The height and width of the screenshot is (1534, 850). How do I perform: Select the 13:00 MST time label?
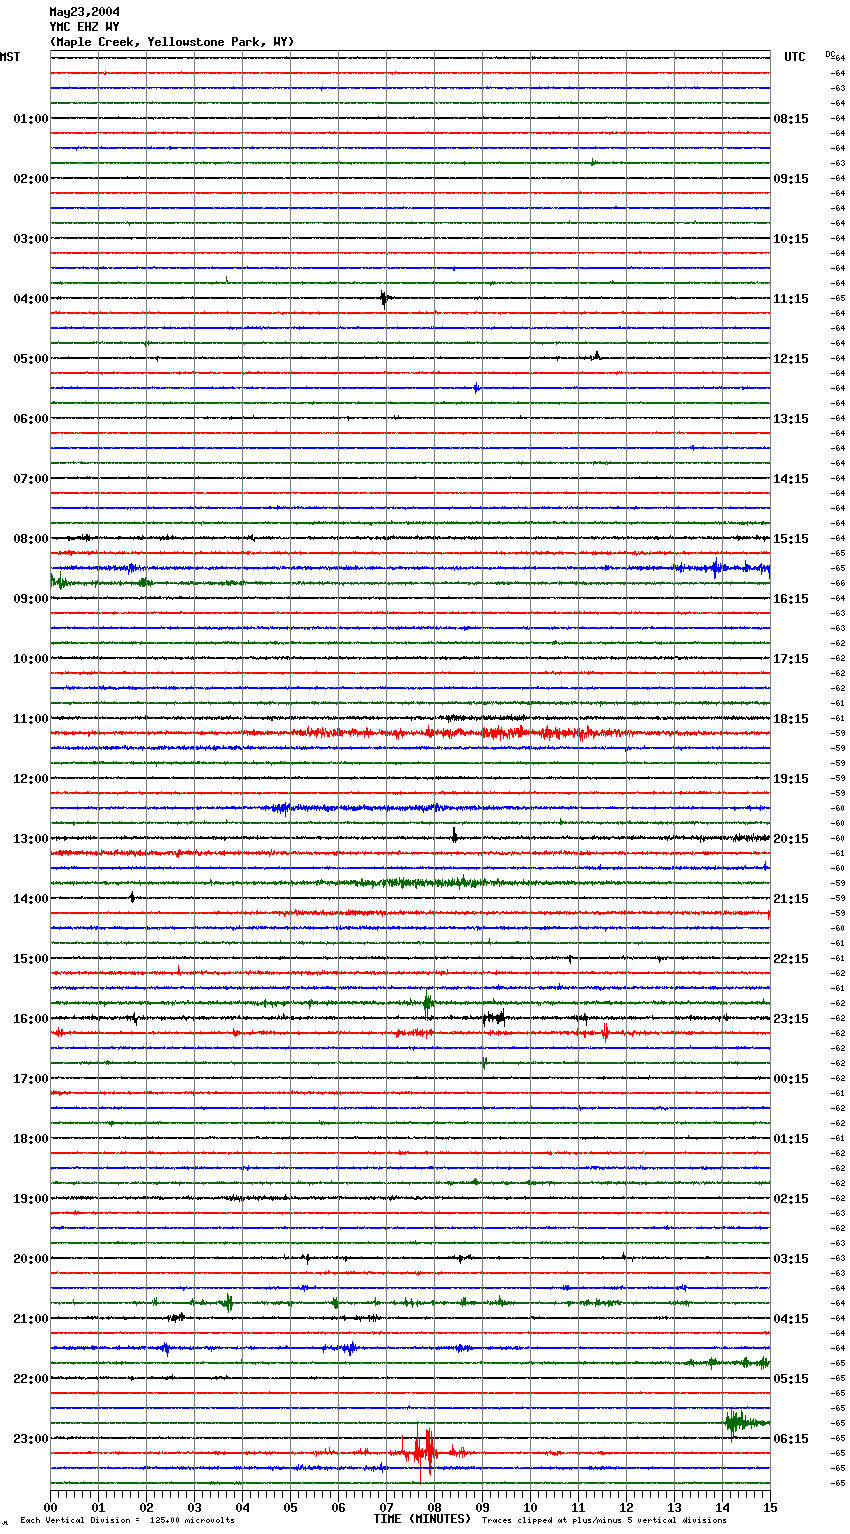tap(30, 839)
